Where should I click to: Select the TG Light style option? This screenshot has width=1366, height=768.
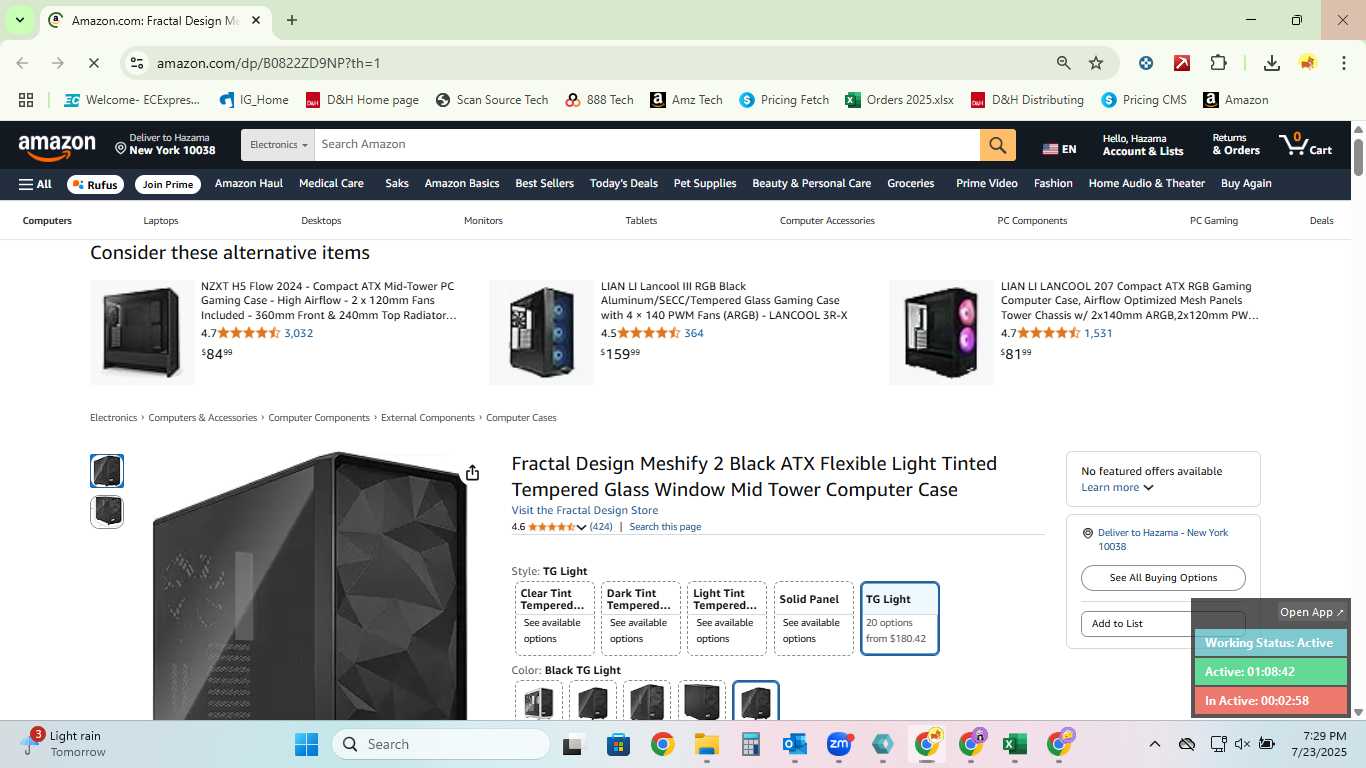click(900, 619)
